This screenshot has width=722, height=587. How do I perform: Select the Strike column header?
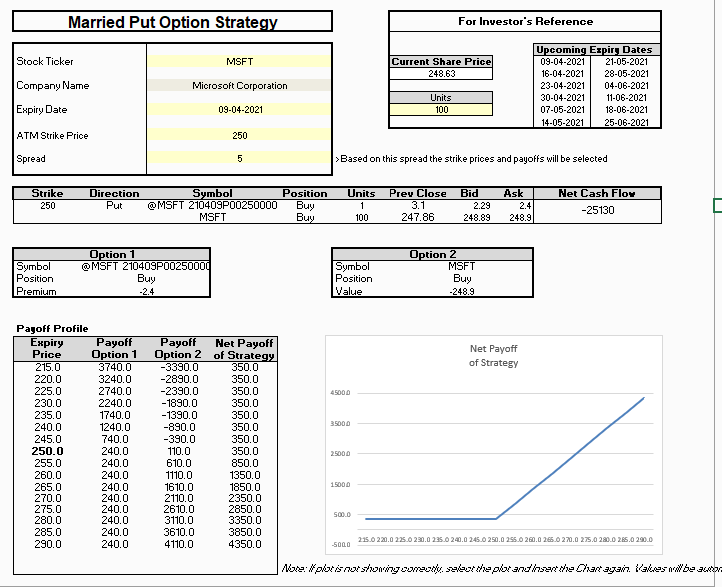tap(47, 193)
